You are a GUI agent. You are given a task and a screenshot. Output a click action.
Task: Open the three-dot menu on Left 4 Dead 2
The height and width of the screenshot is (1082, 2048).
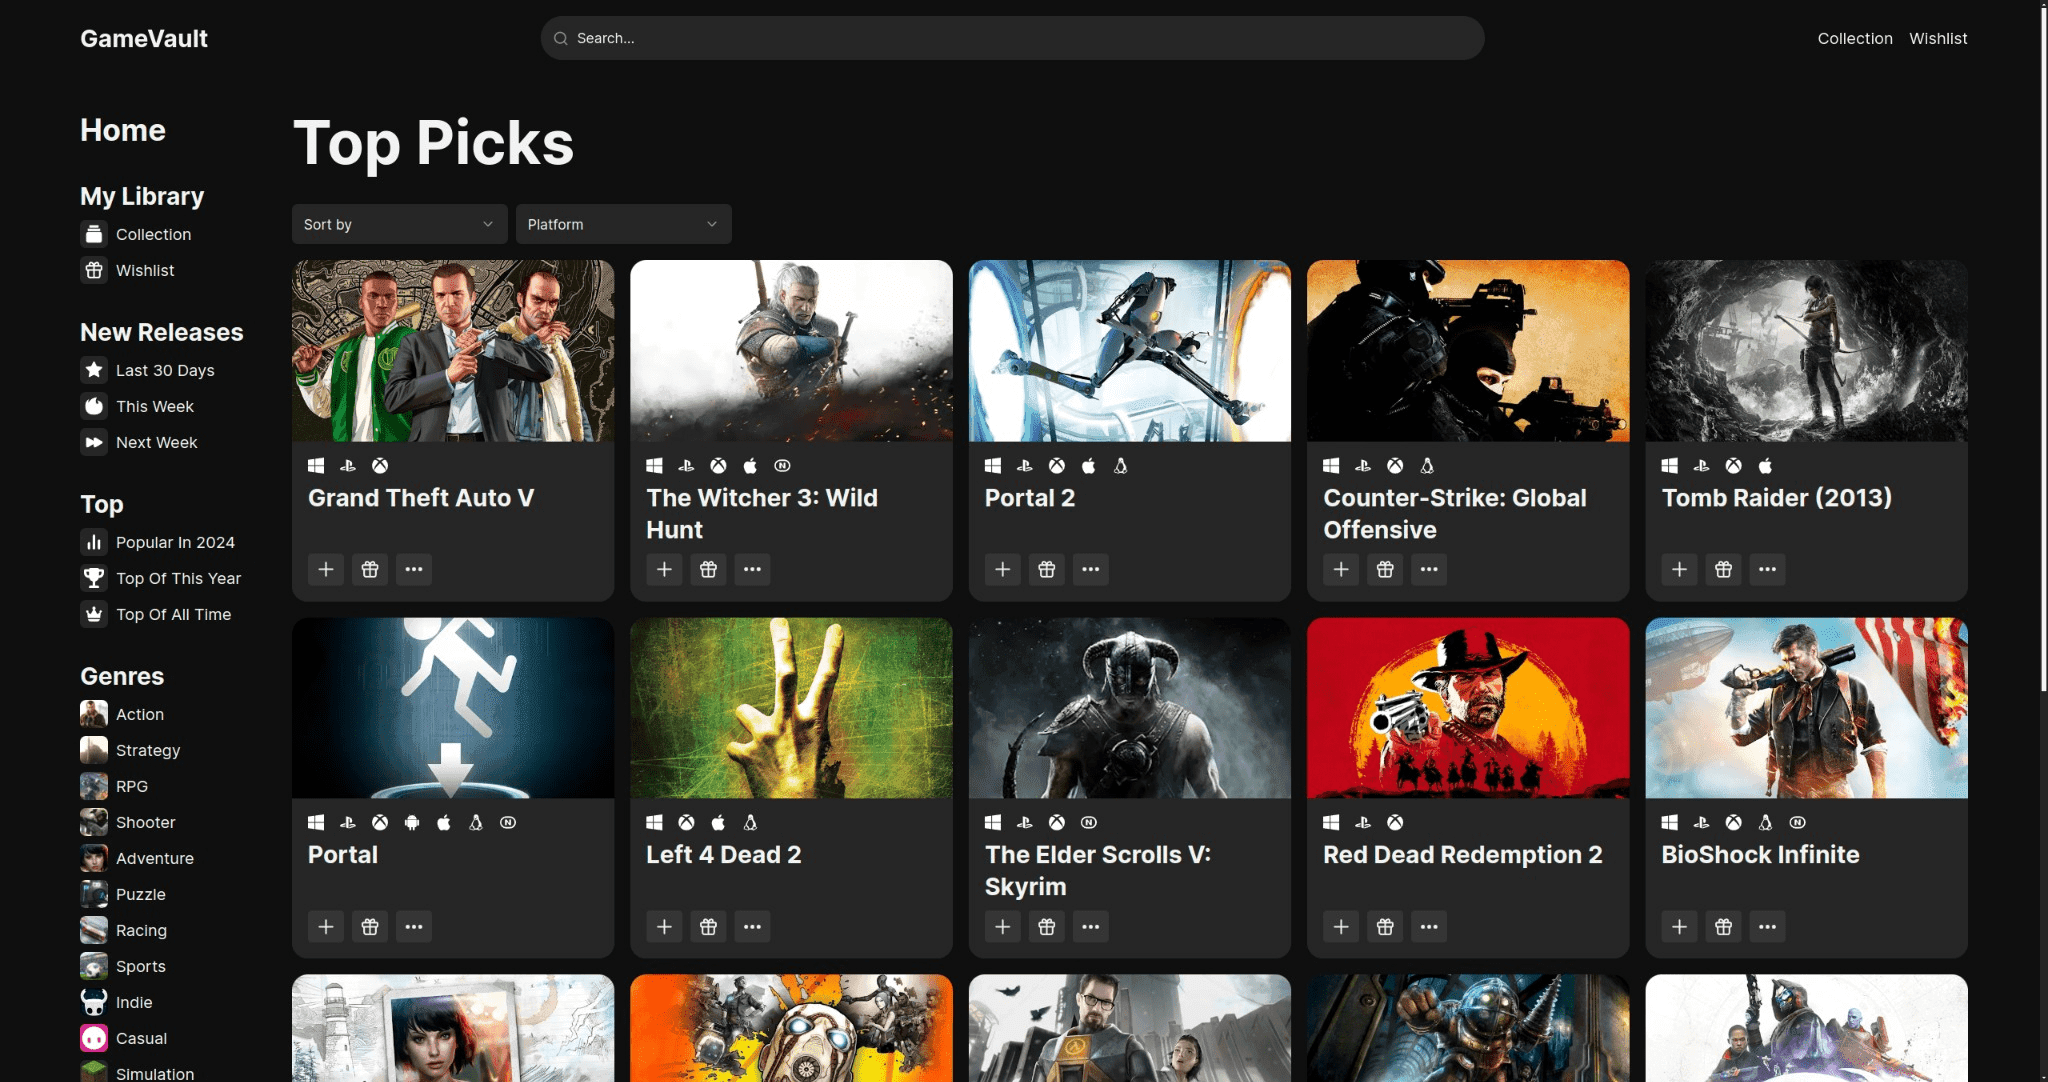click(x=752, y=926)
